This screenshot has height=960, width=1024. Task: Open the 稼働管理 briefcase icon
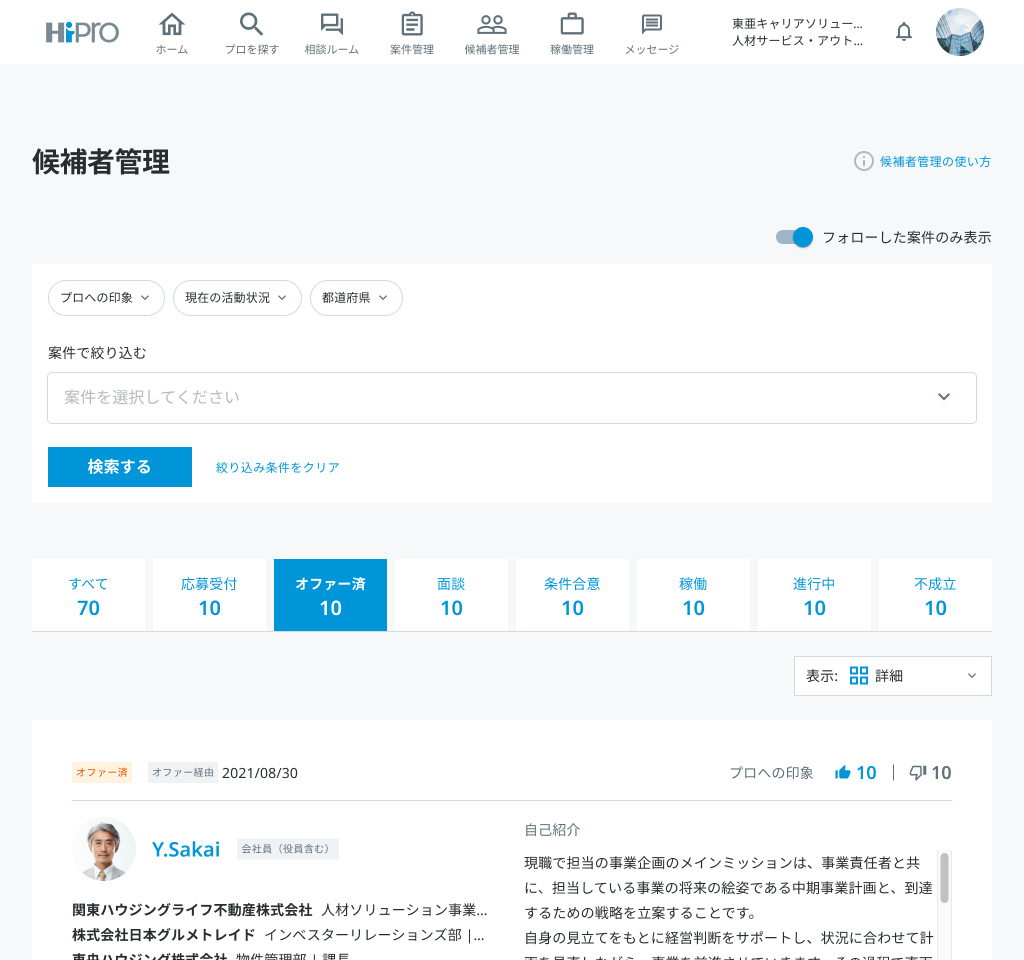pos(572,25)
